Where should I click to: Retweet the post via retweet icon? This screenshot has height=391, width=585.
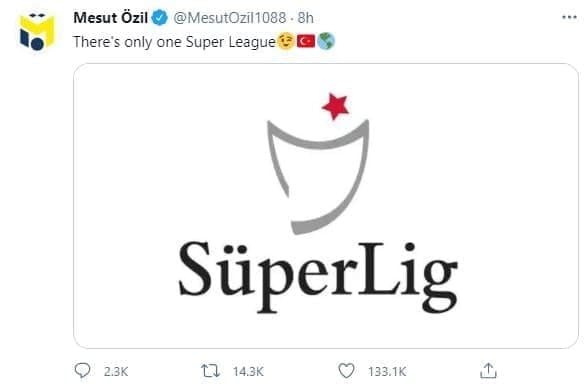click(x=210, y=371)
